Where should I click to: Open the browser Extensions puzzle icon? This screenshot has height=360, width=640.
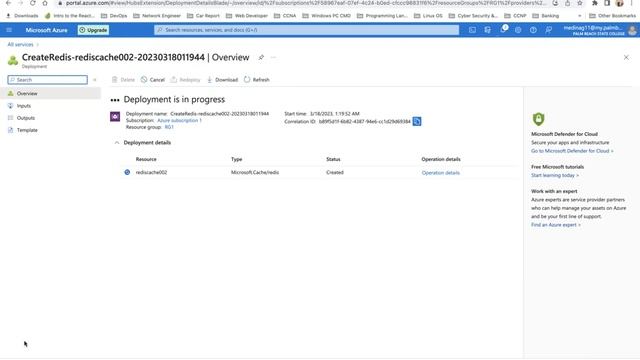tap(595, 3)
